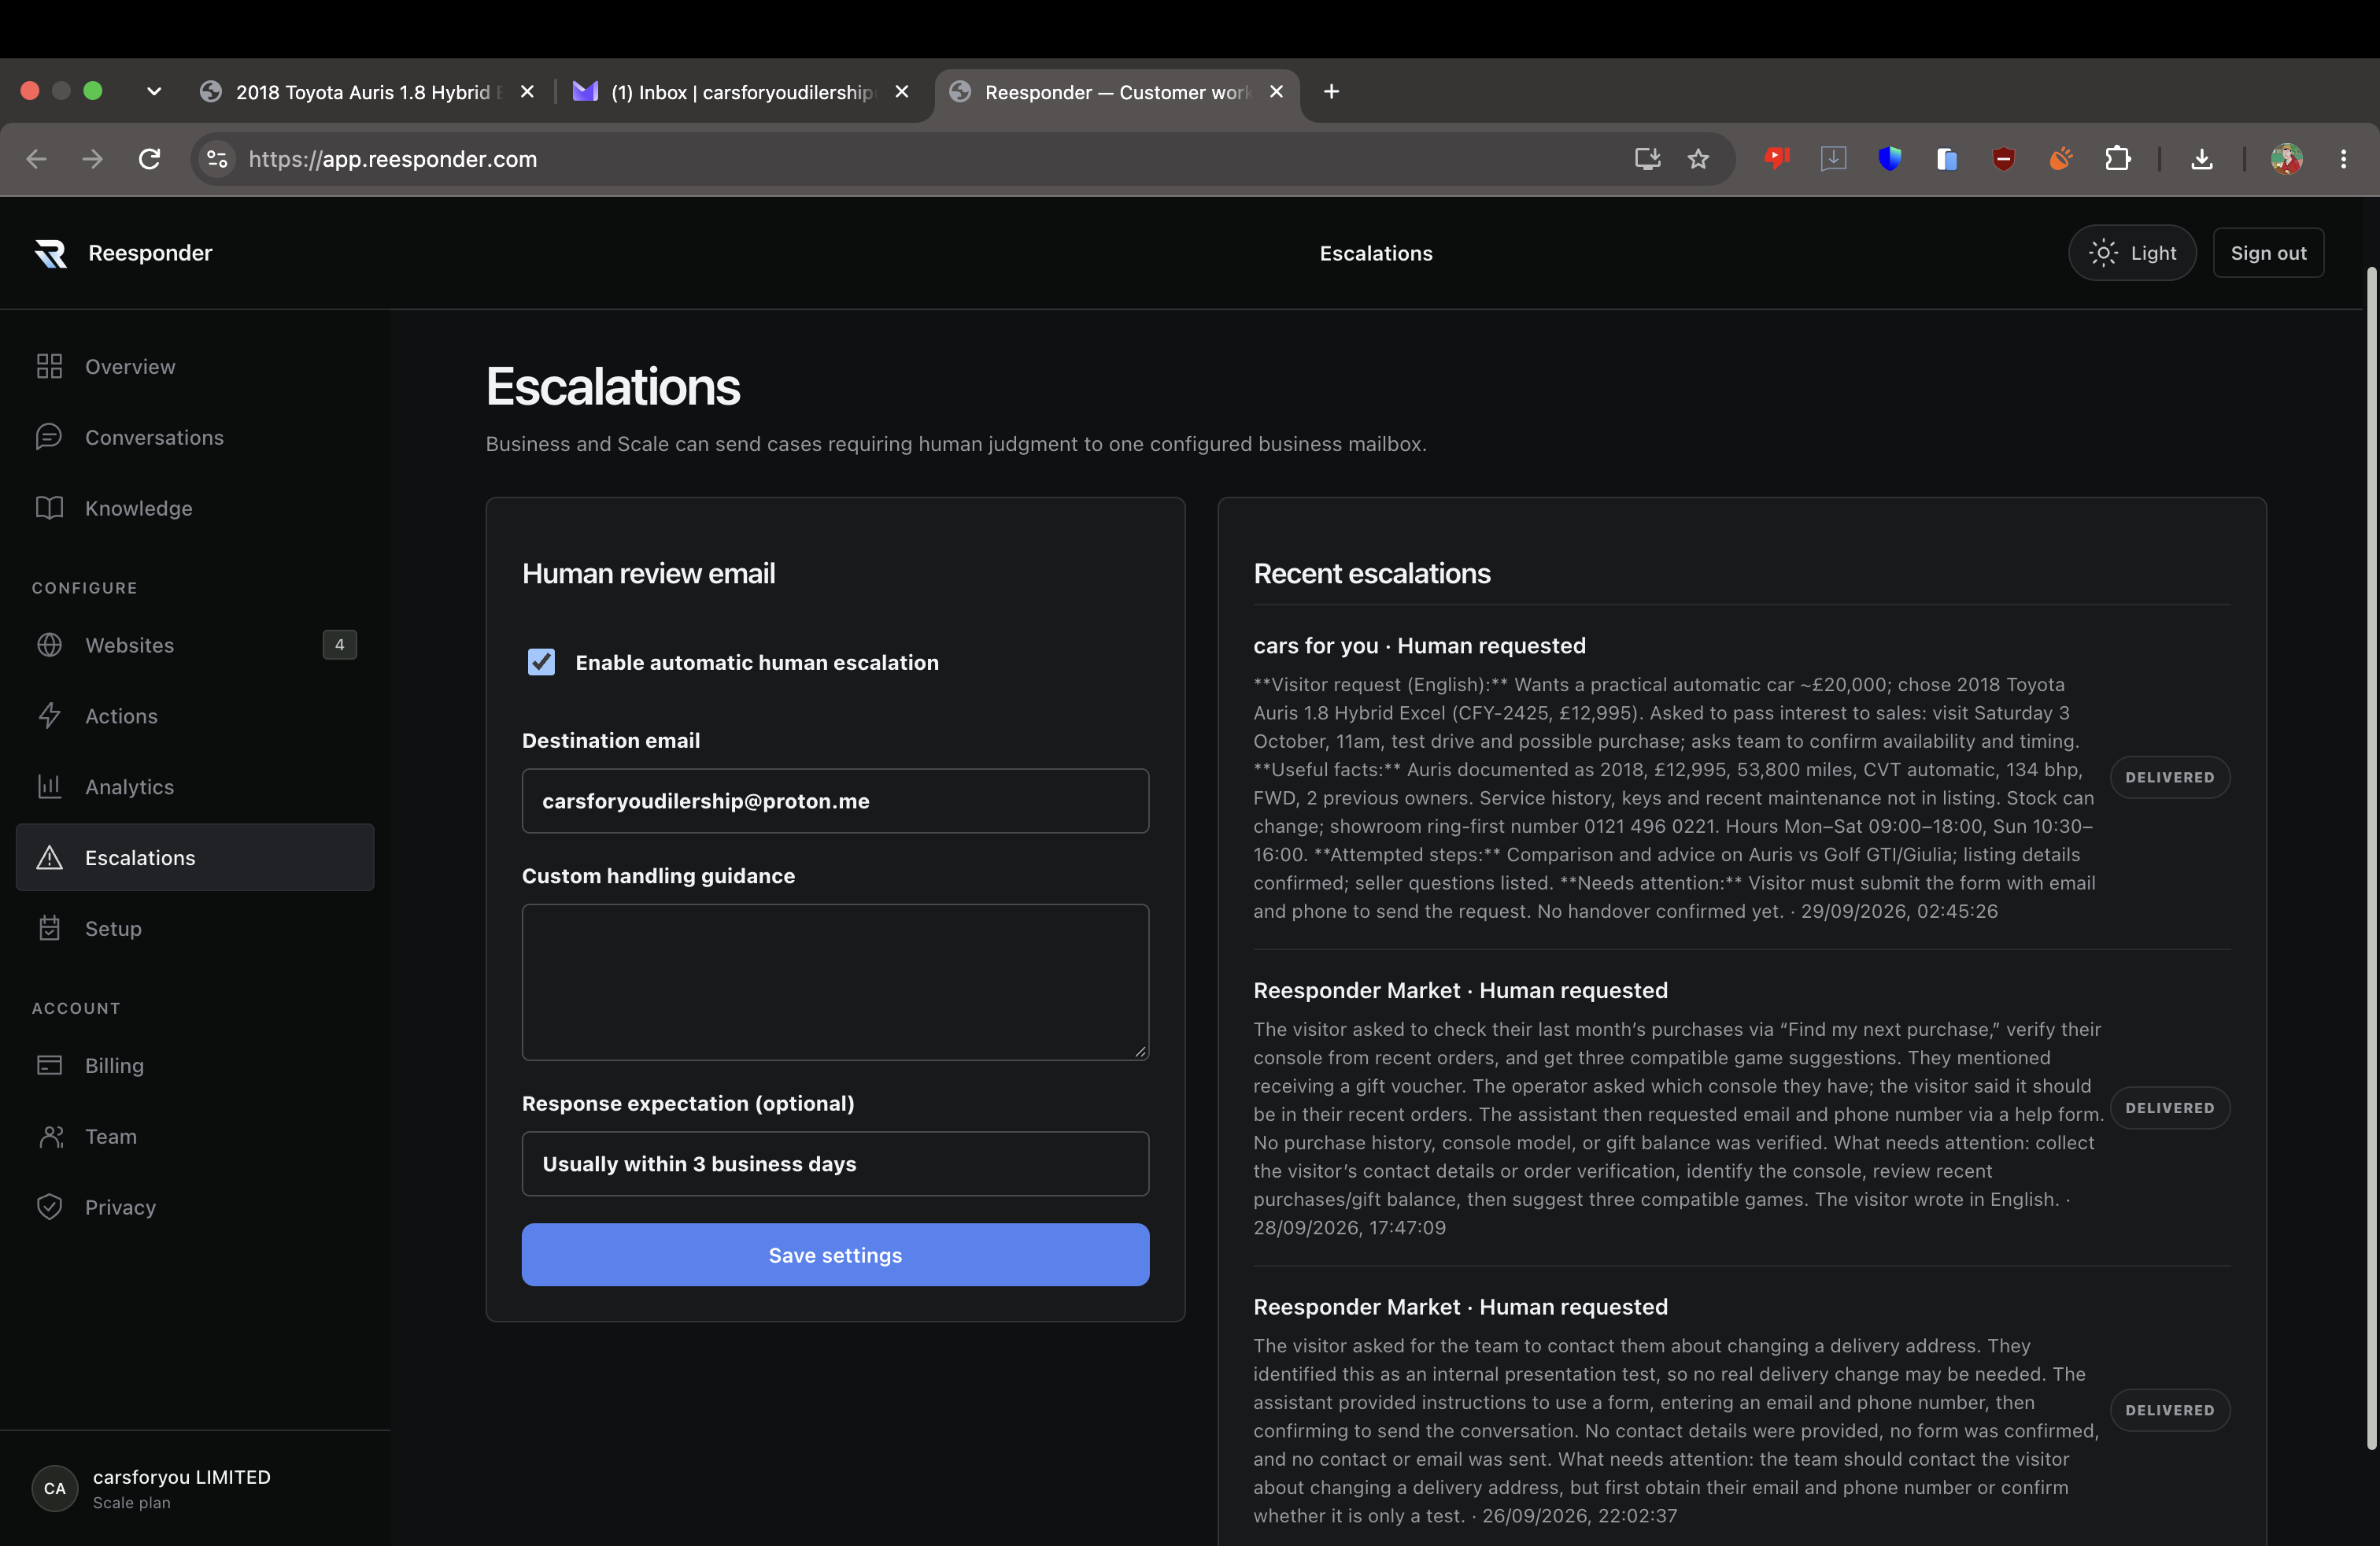Uncheck Enable automatic human escalation
Screen dimensions: 2380x1546
click(541, 662)
